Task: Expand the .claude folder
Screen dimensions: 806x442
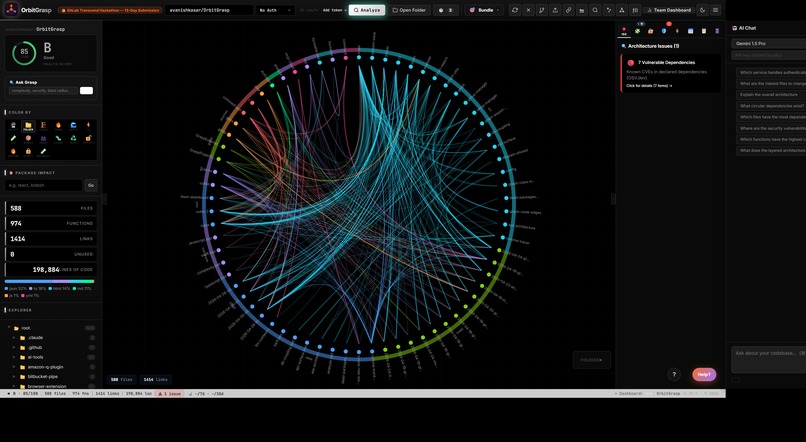Action: point(14,338)
